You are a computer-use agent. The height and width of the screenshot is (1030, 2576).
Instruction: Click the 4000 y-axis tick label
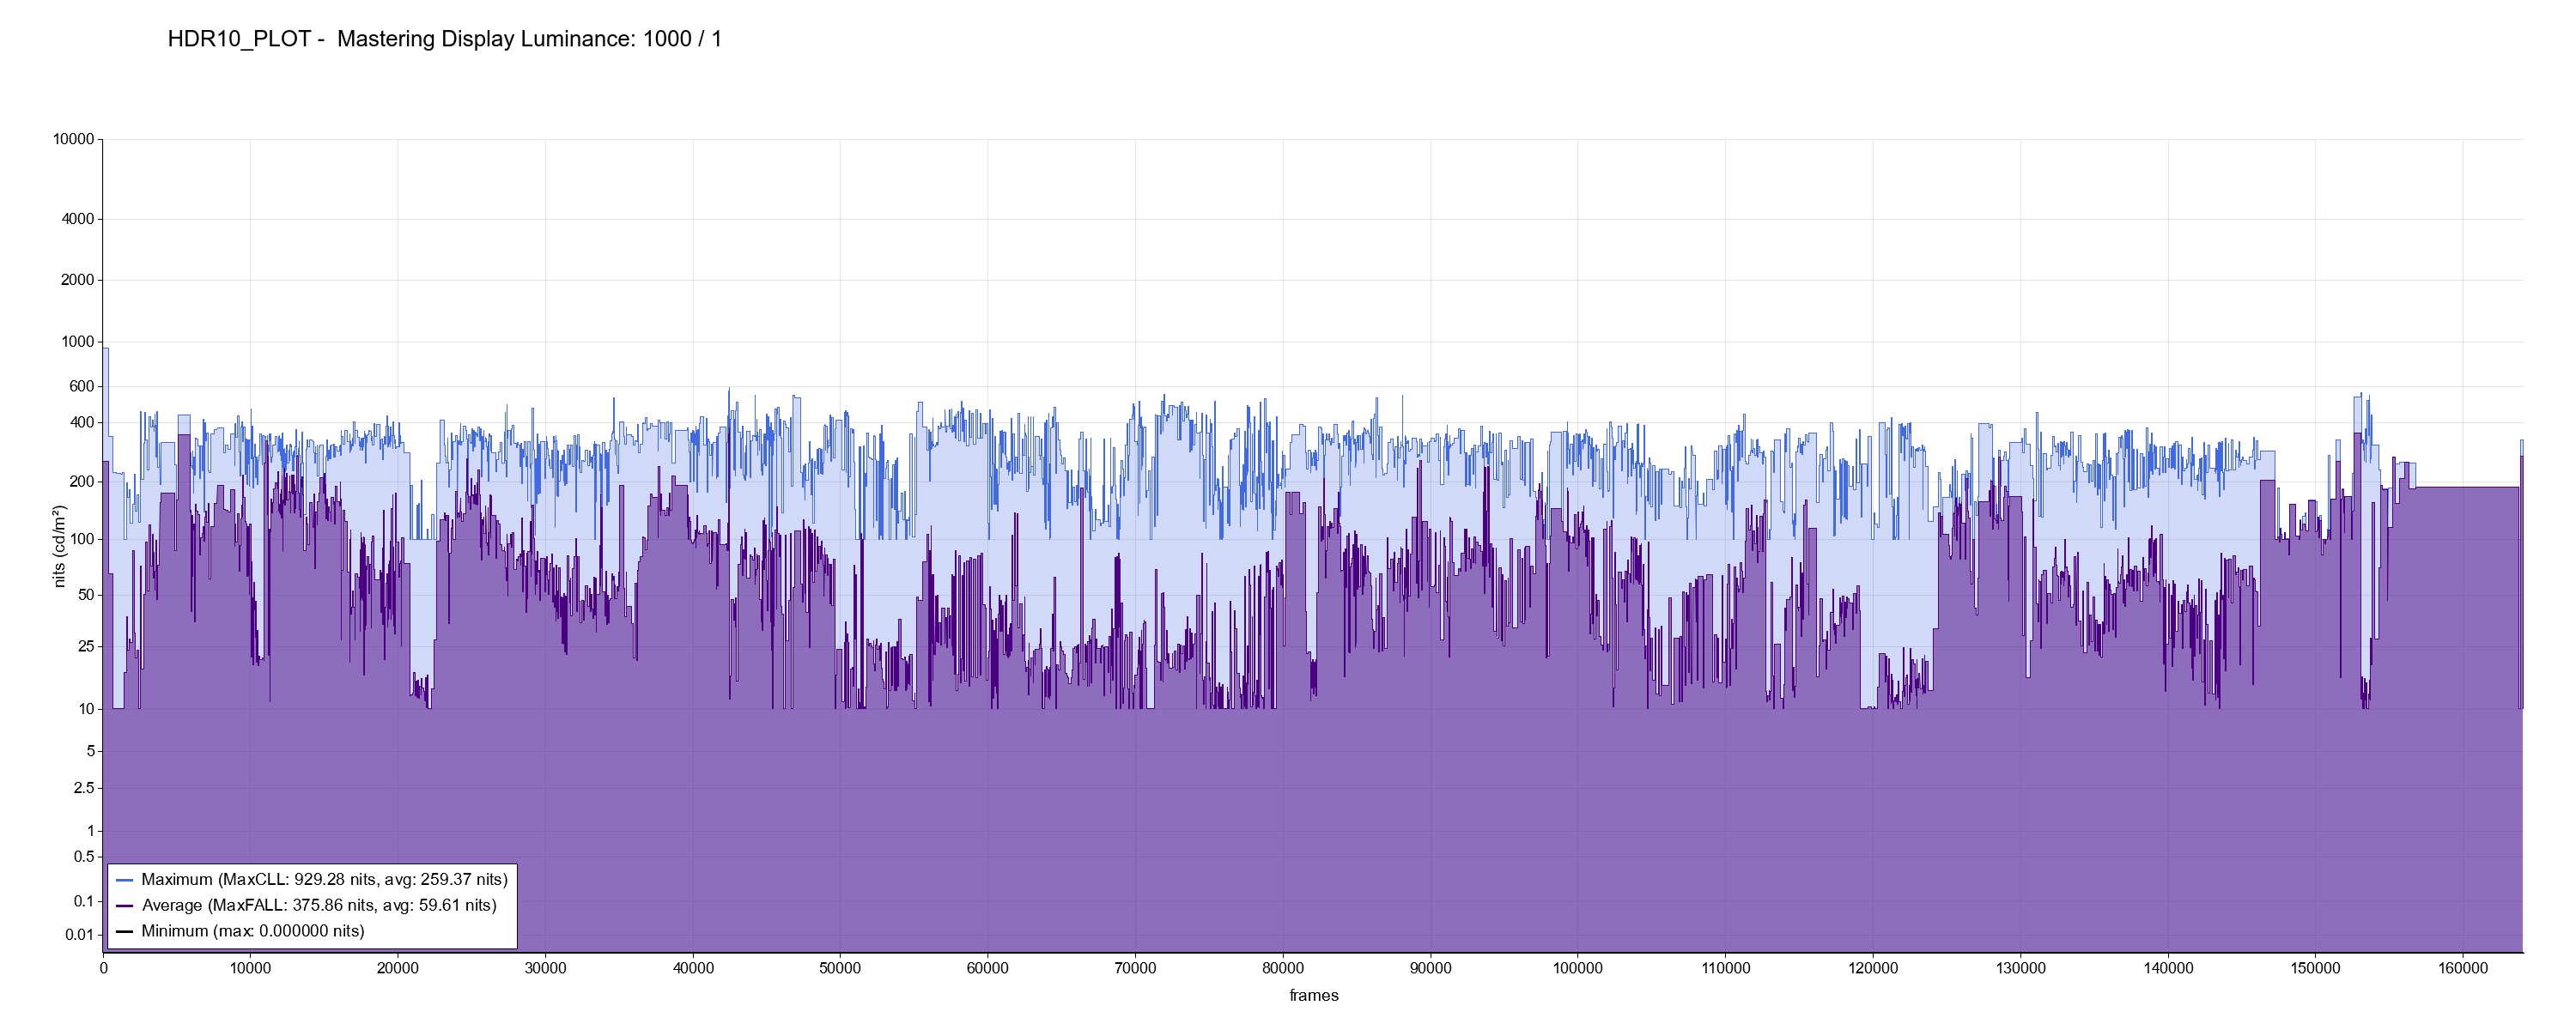pyautogui.click(x=78, y=219)
